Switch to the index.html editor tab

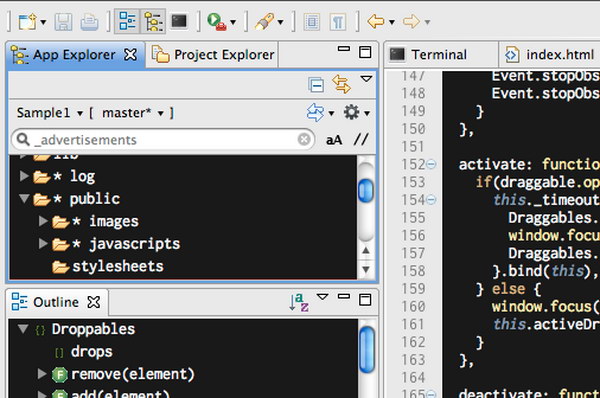tap(550, 55)
